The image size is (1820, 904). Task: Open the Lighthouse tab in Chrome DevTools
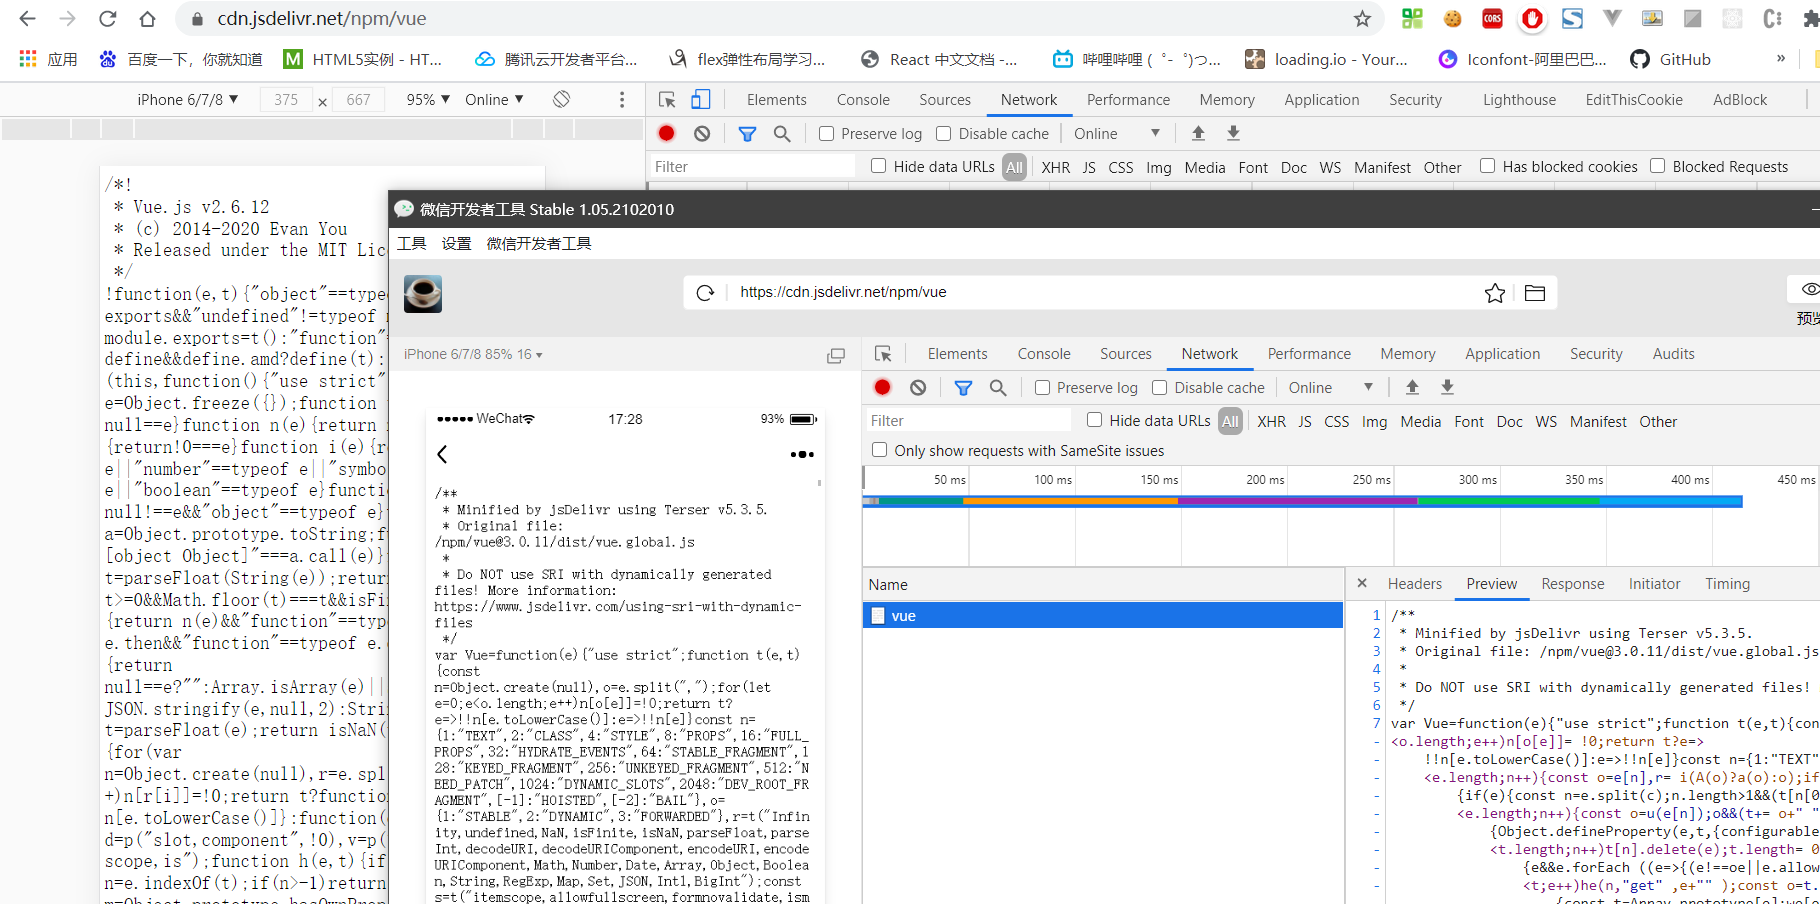(1519, 99)
